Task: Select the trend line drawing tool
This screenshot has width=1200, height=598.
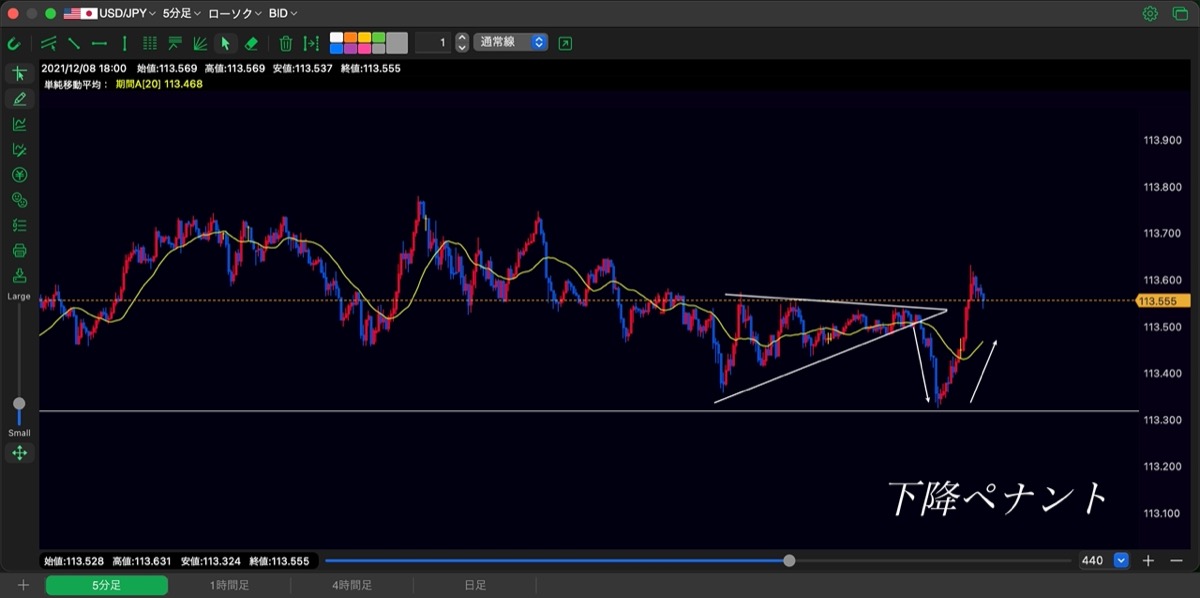Action: tap(73, 43)
